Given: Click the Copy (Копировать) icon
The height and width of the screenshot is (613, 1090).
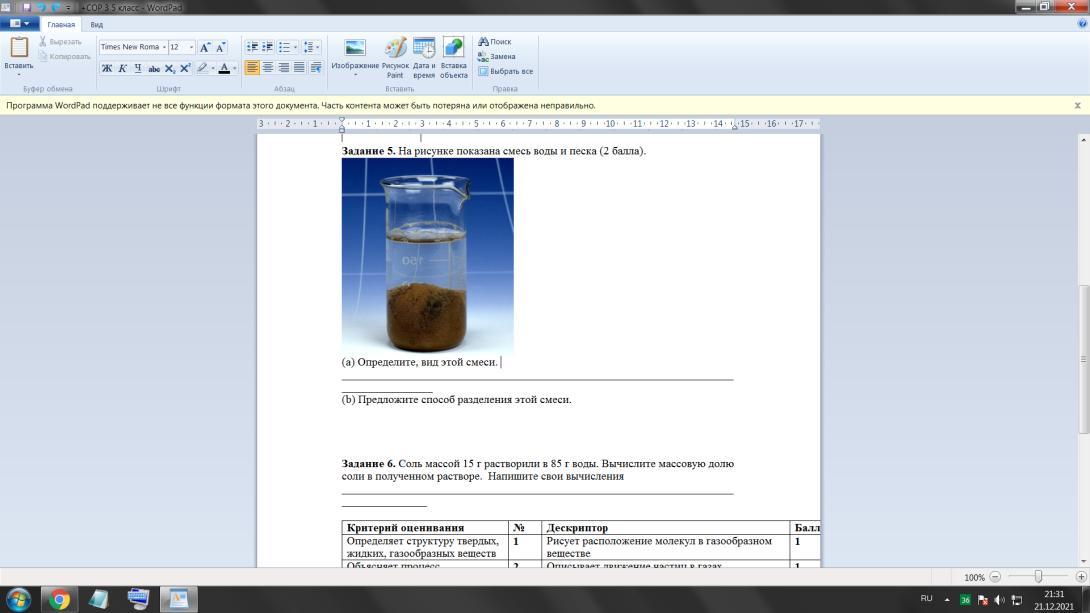Looking at the screenshot, I should 43,56.
